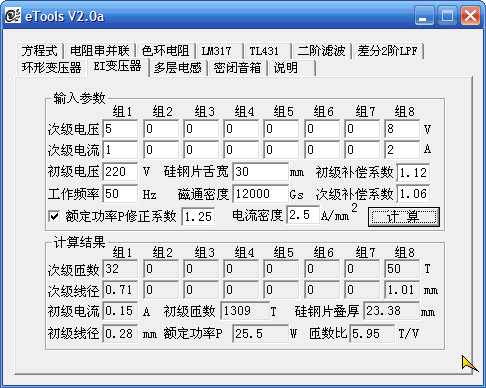Click the 电流密度 field showing 2.5
Screen dimensions: 486x388
point(303,215)
